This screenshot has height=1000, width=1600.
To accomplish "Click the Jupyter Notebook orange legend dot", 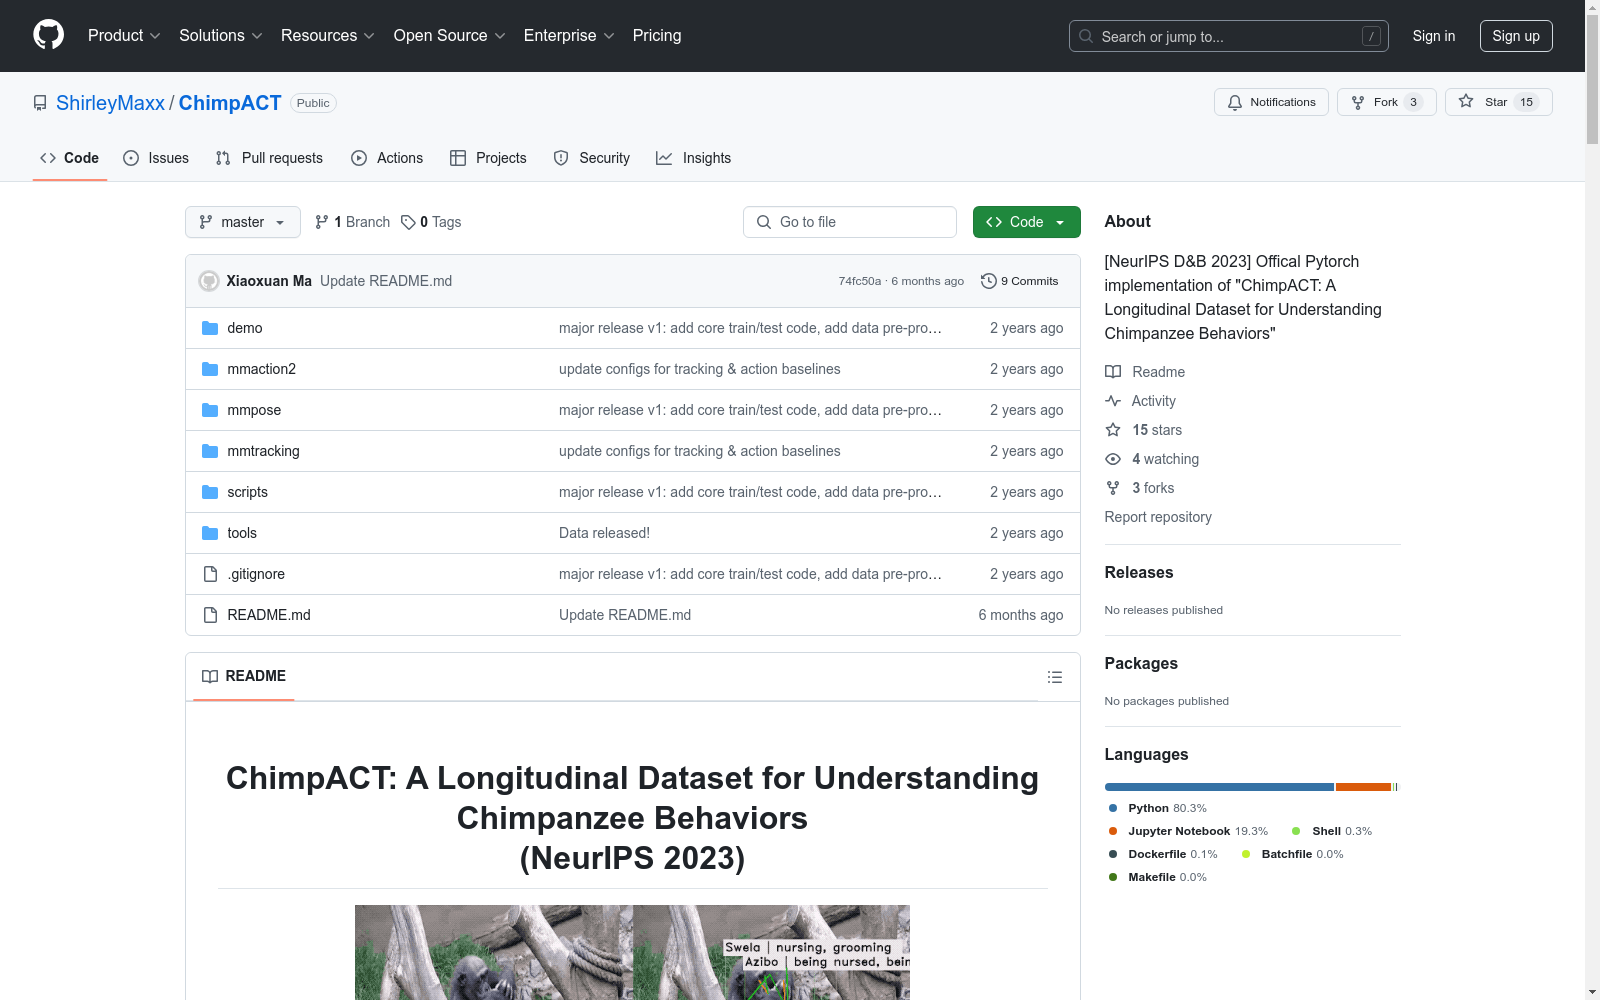I will pos(1113,831).
